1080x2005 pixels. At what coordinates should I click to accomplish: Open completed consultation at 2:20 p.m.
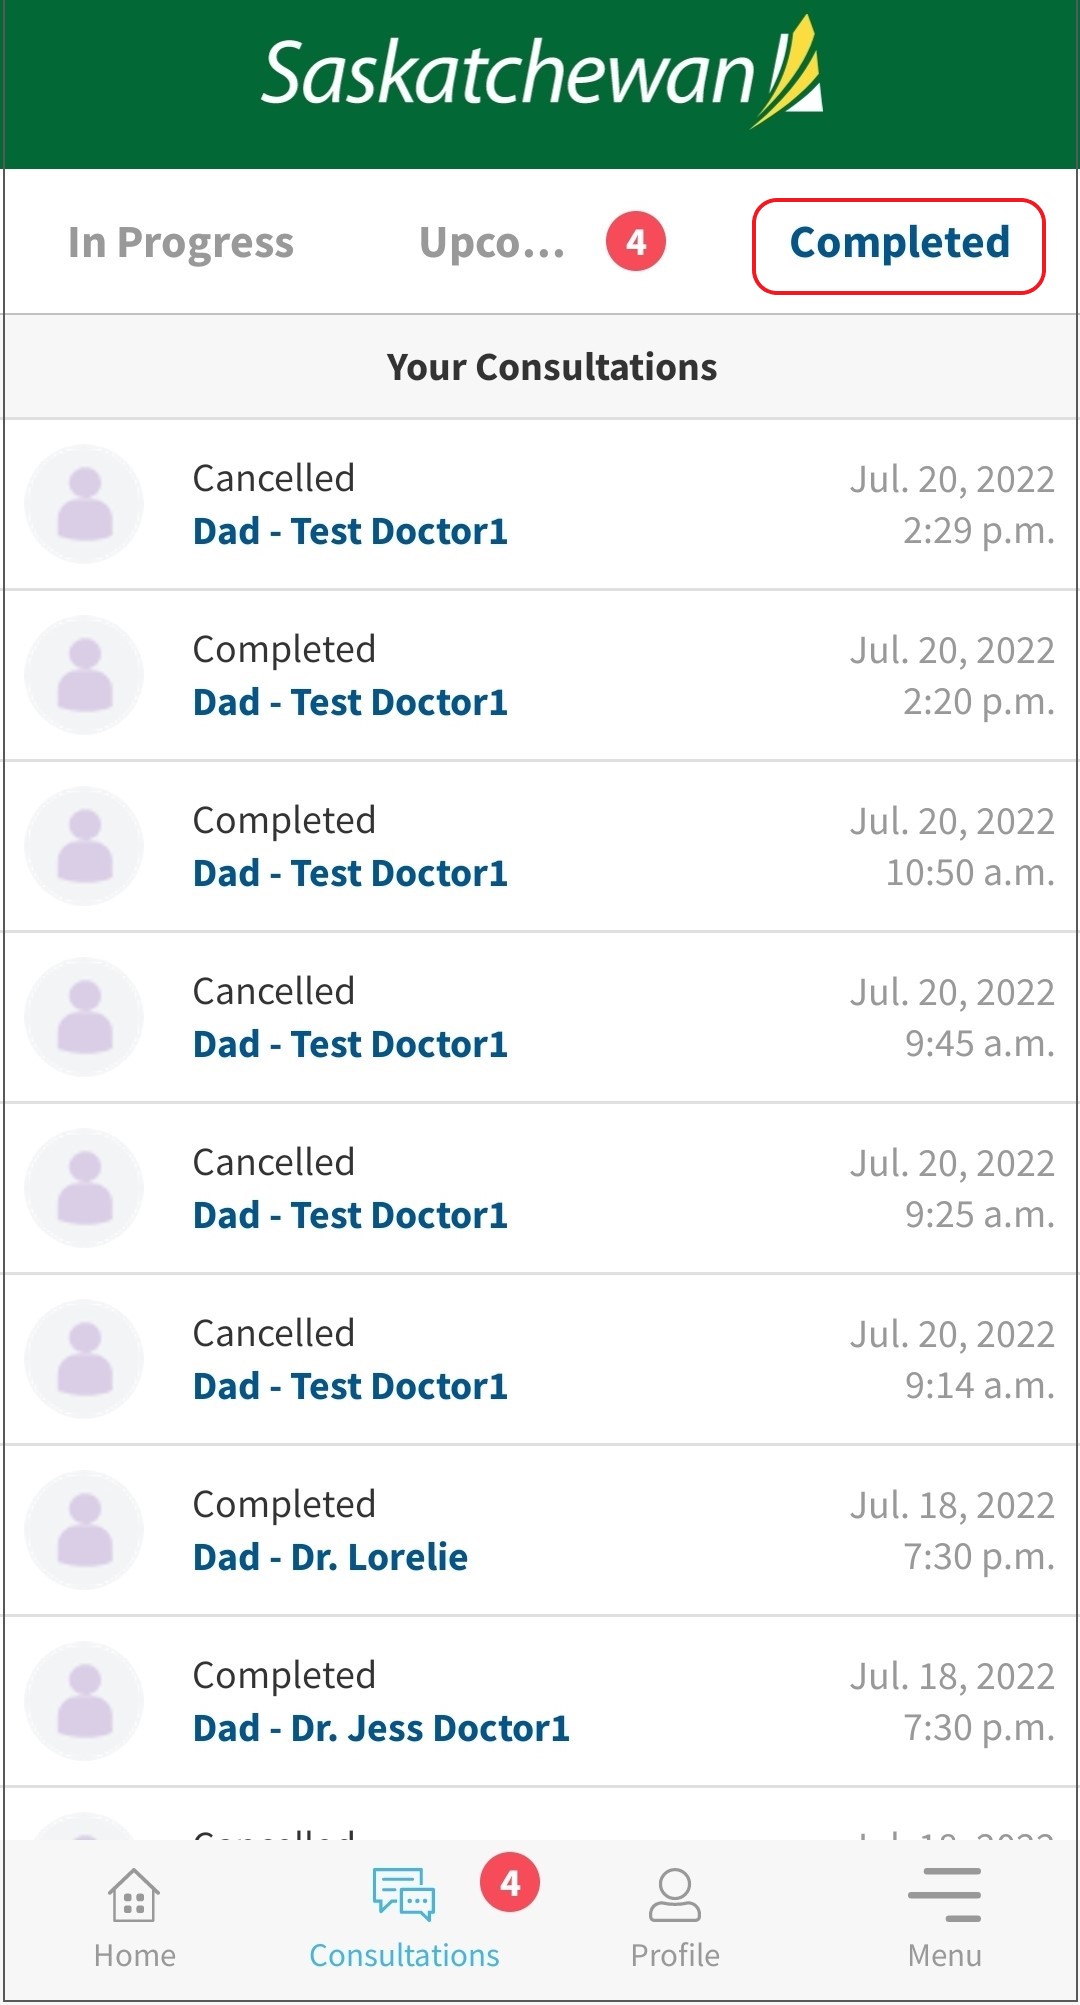point(540,676)
